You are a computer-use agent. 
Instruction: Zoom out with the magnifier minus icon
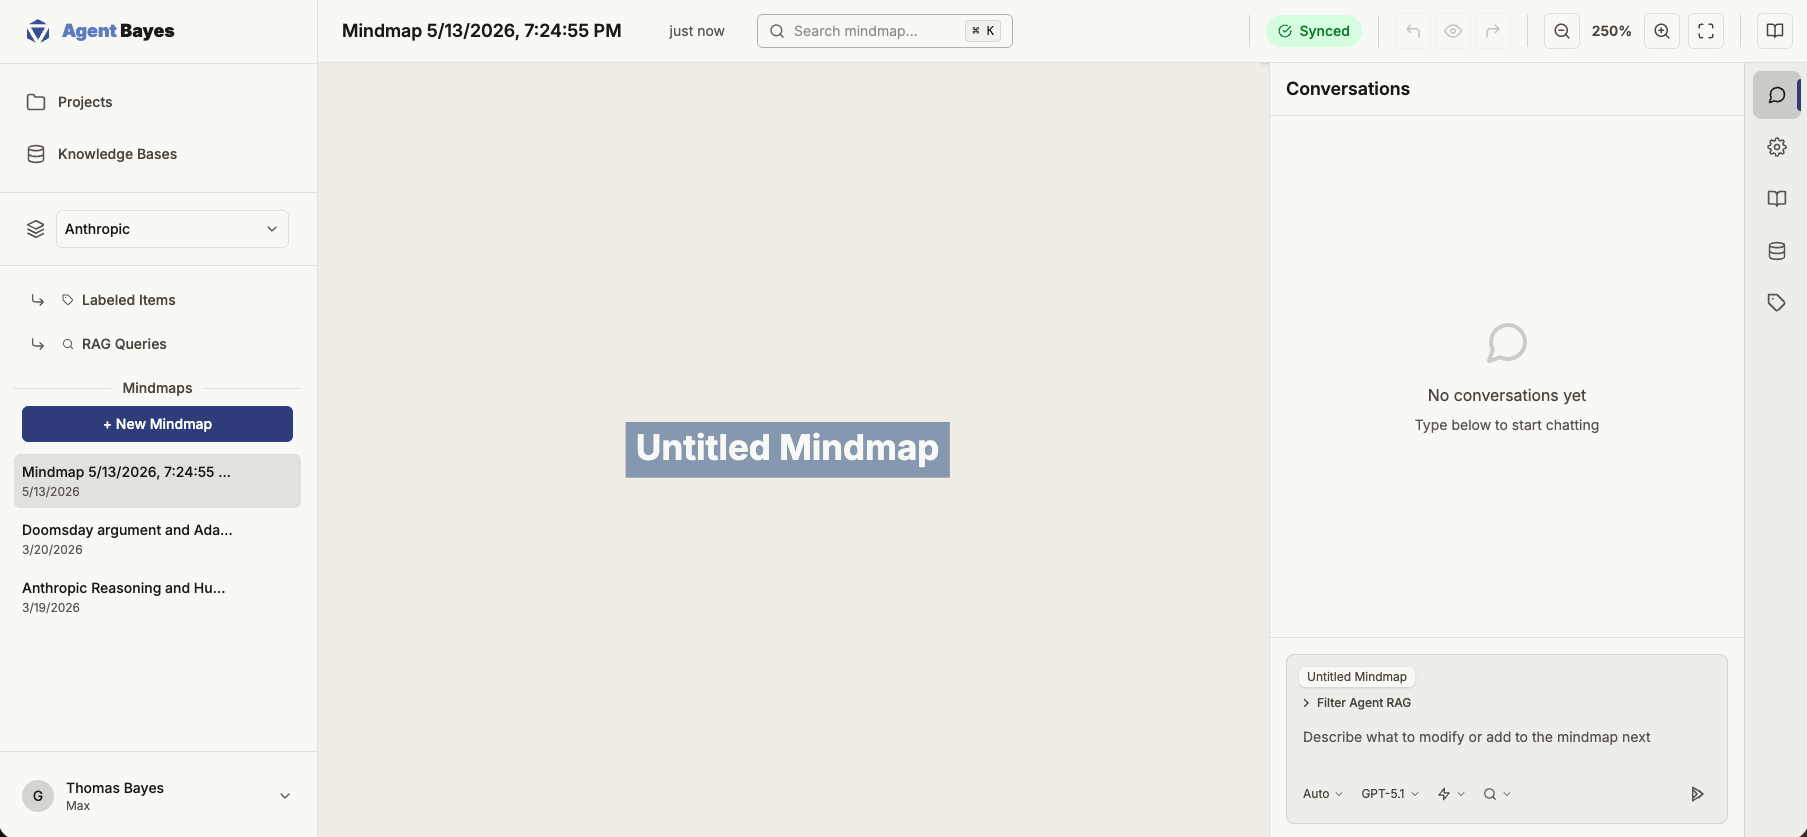pos(1562,31)
